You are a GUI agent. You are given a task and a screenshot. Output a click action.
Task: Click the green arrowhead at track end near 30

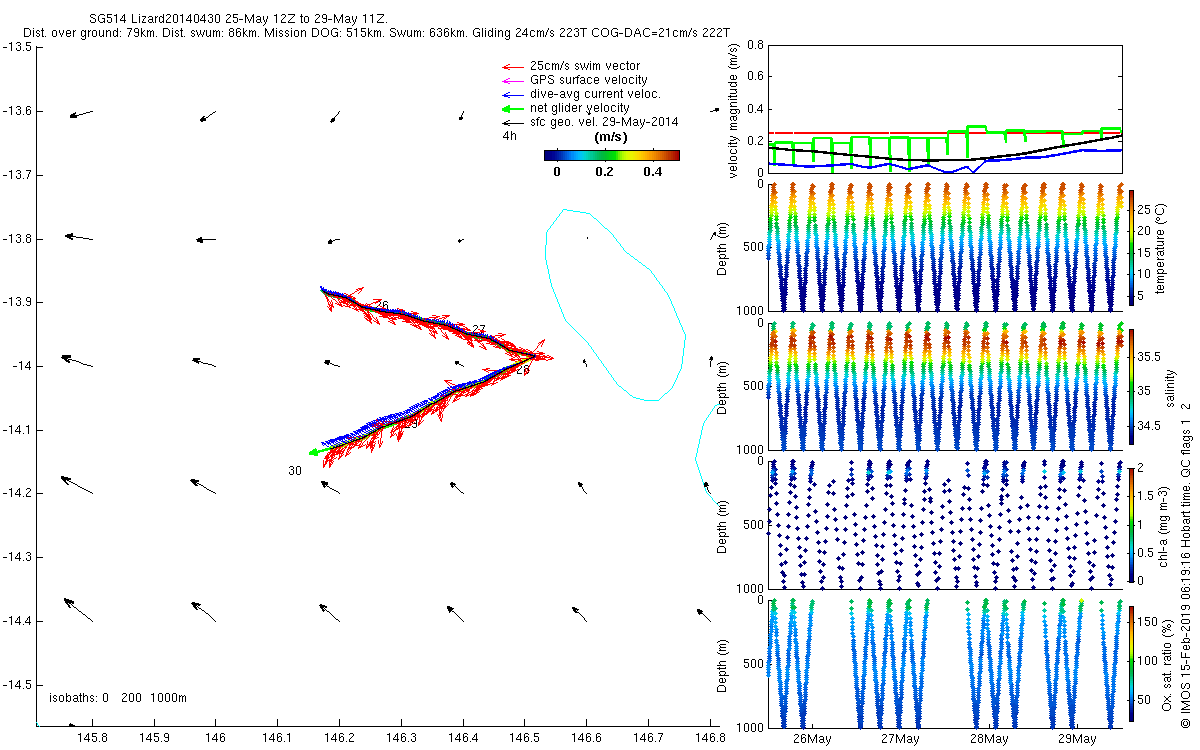coord(314,453)
